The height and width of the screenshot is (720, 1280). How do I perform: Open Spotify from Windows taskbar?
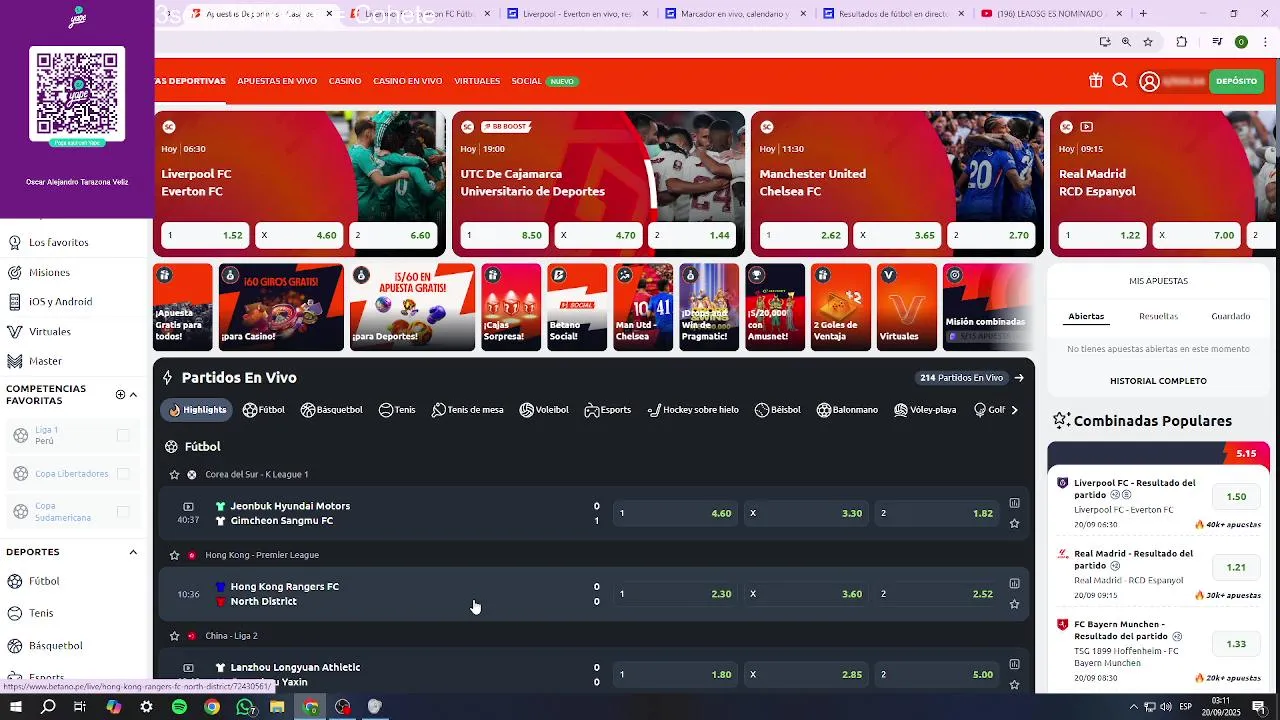click(179, 707)
